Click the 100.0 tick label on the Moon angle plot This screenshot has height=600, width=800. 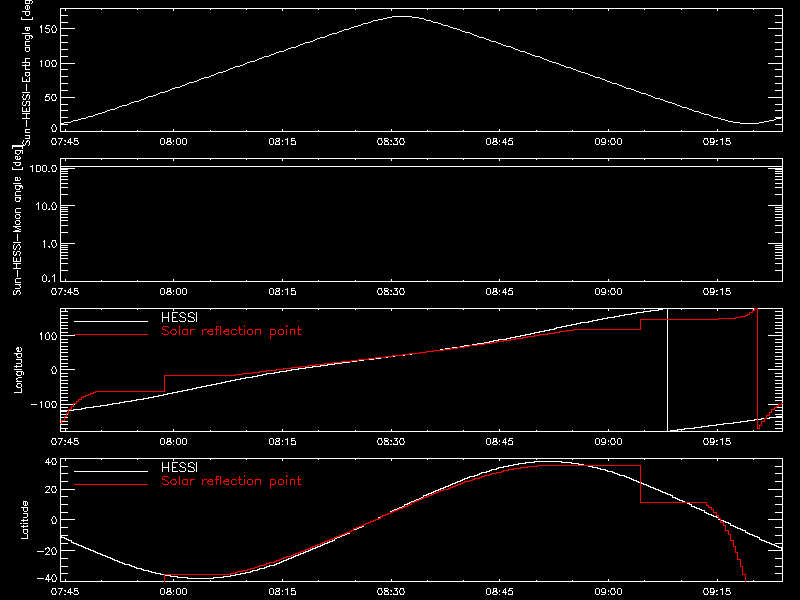pyautogui.click(x=43, y=168)
